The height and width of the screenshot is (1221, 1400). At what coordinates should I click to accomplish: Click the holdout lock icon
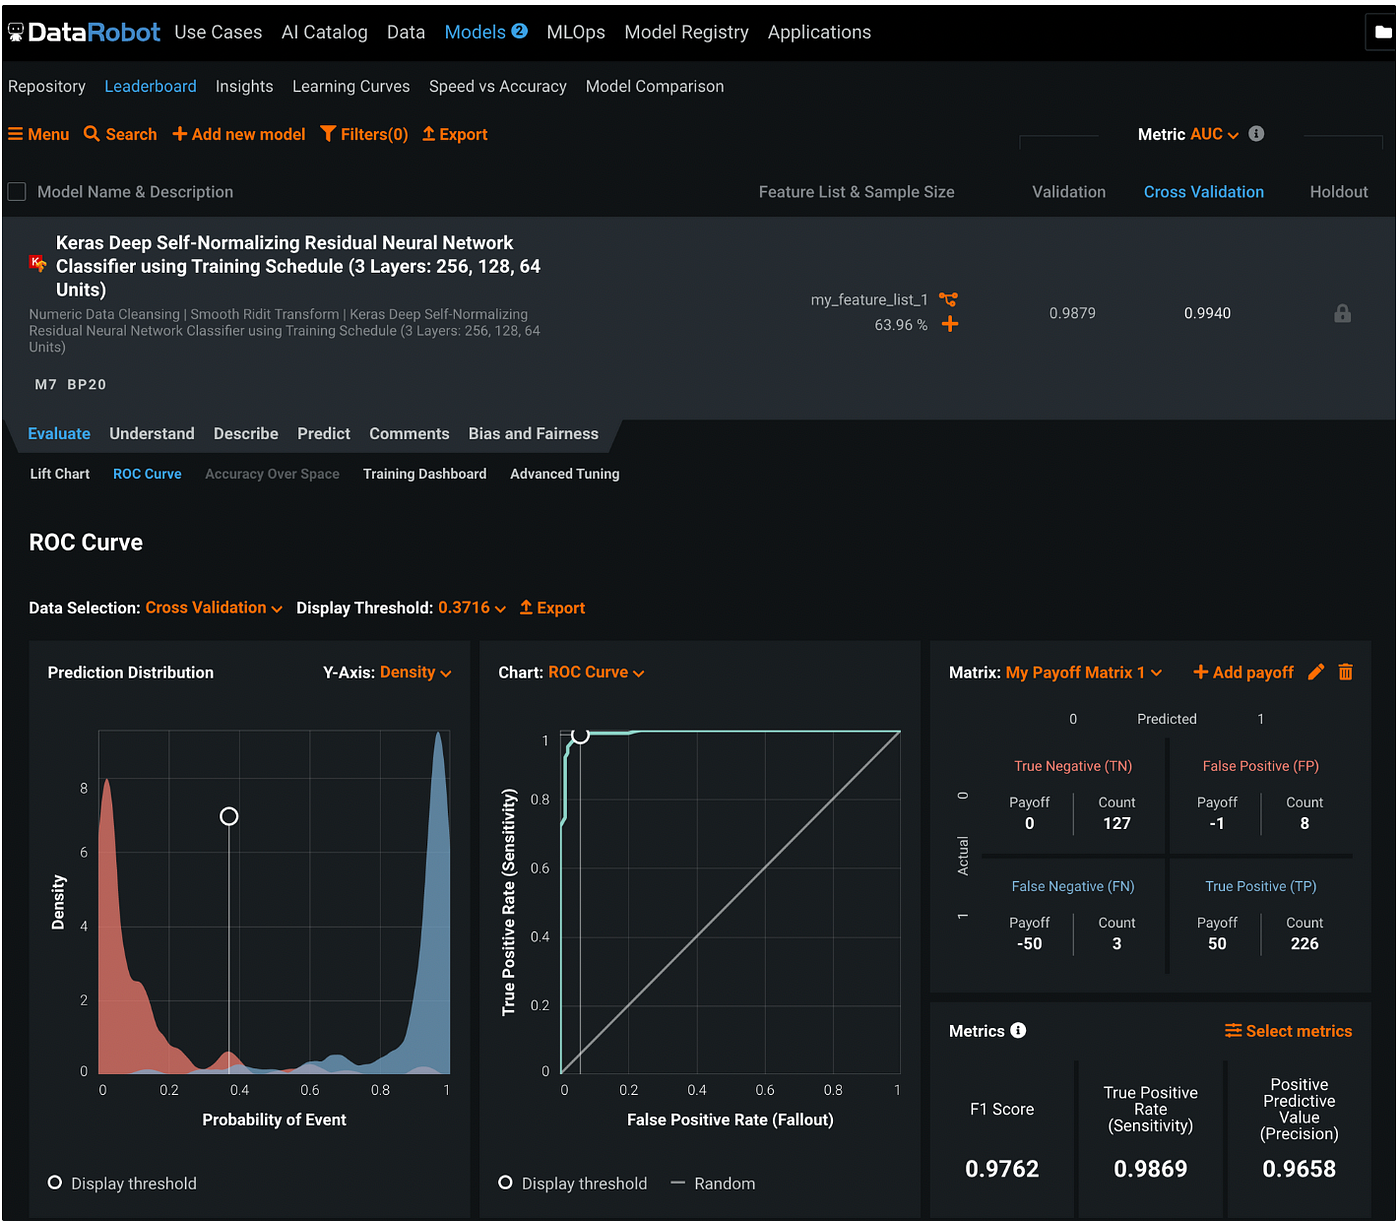click(x=1342, y=313)
